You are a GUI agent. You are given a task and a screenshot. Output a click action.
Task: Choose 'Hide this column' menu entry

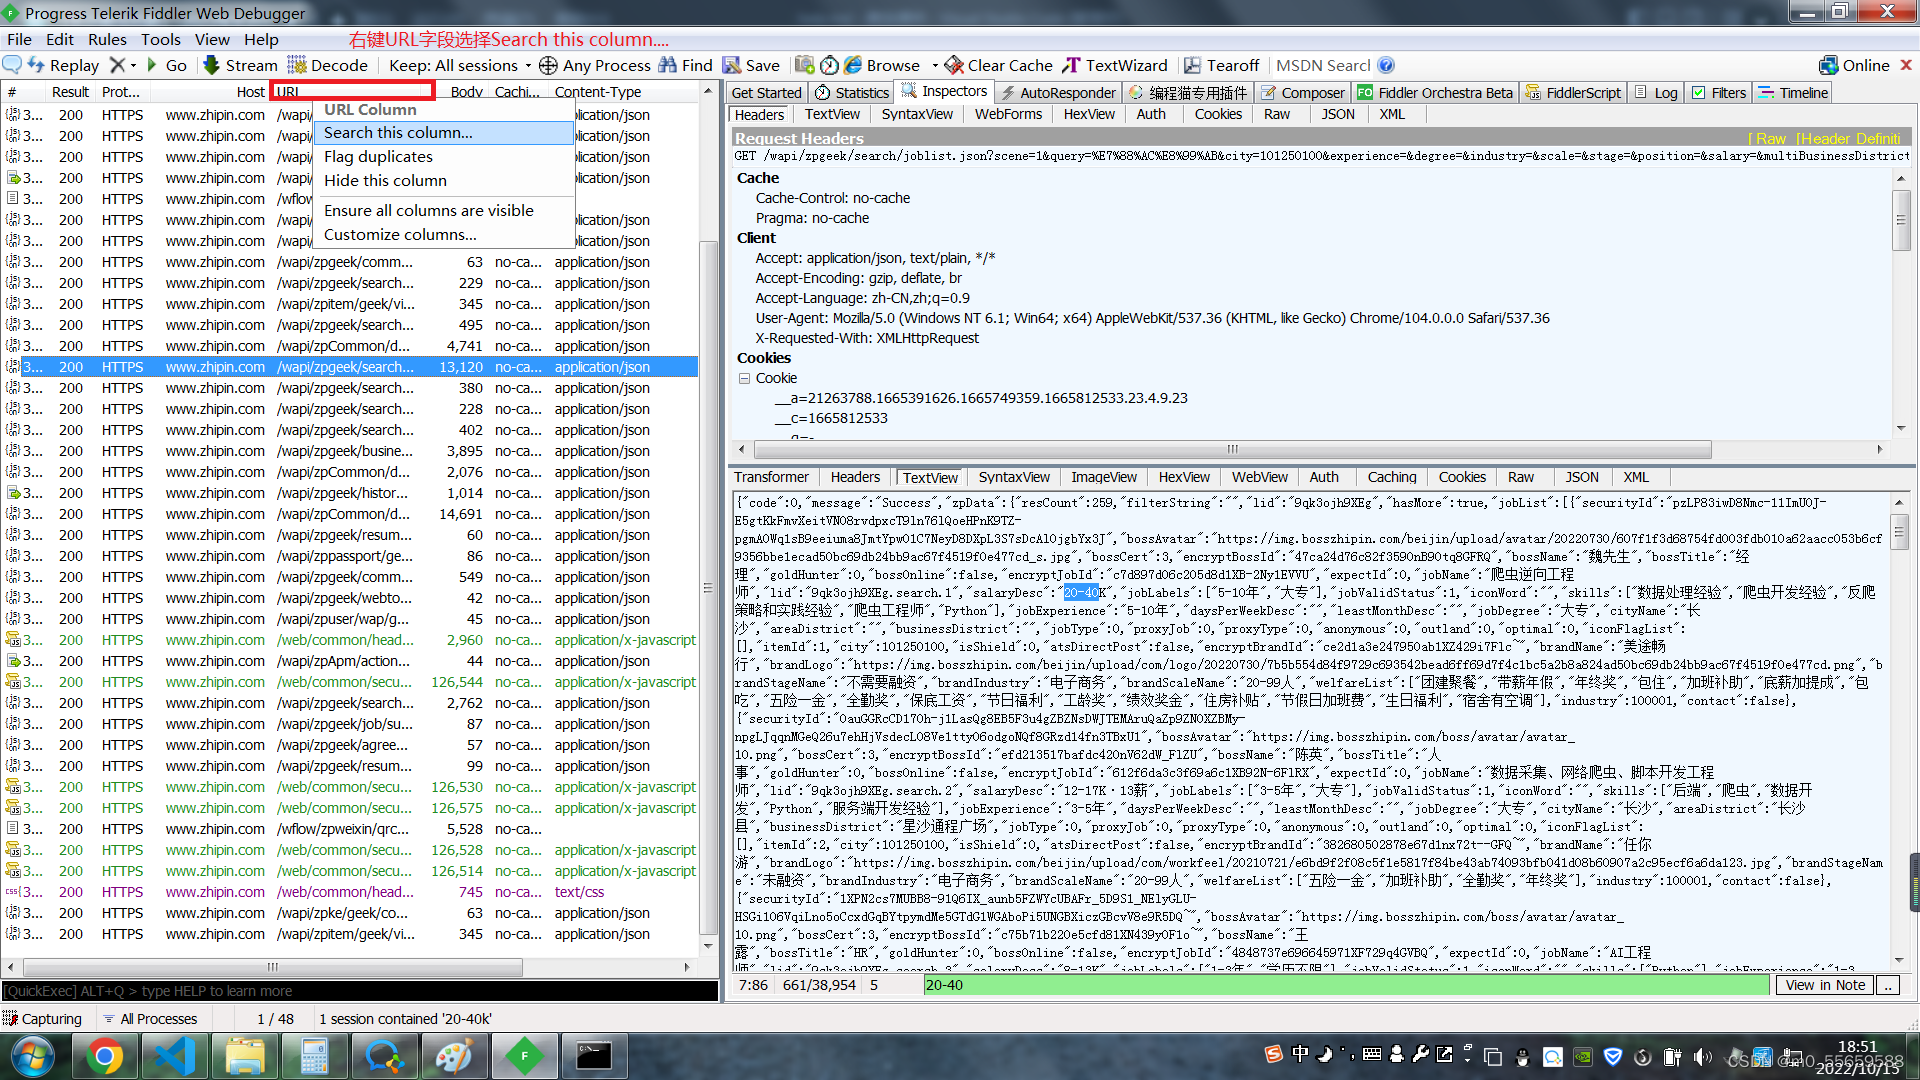pos(444,180)
